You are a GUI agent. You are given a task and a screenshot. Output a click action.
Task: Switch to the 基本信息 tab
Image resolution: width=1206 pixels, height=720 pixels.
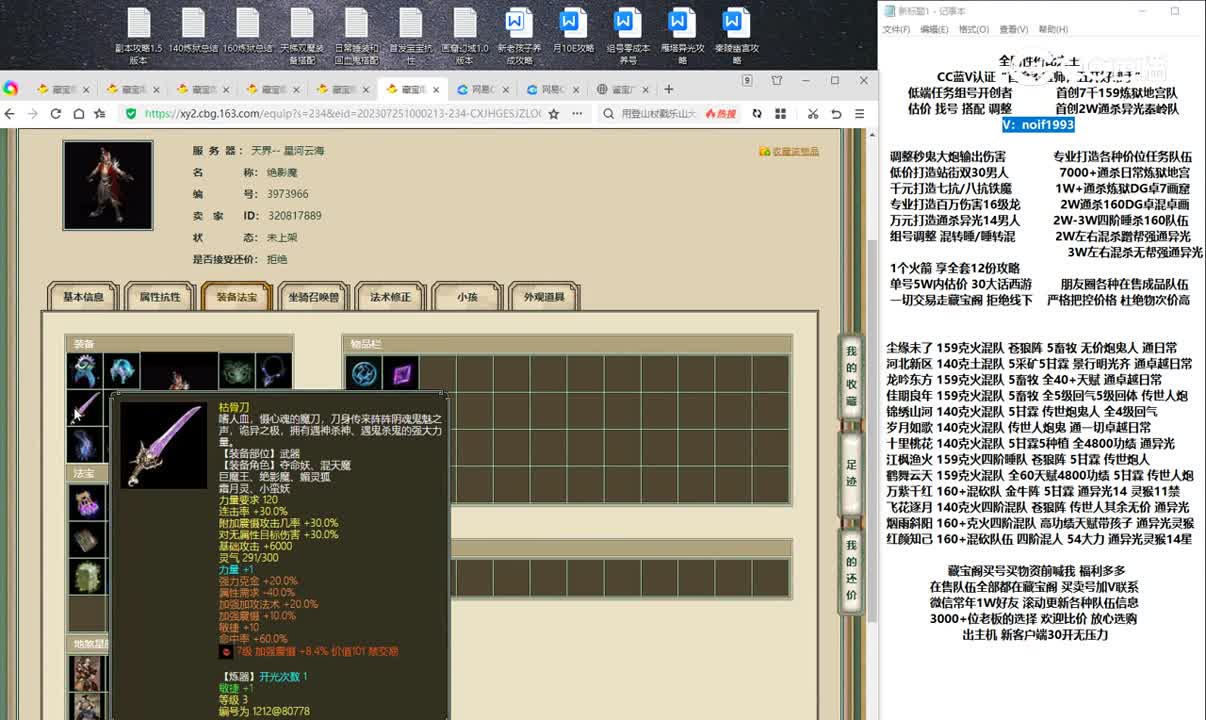(83, 297)
